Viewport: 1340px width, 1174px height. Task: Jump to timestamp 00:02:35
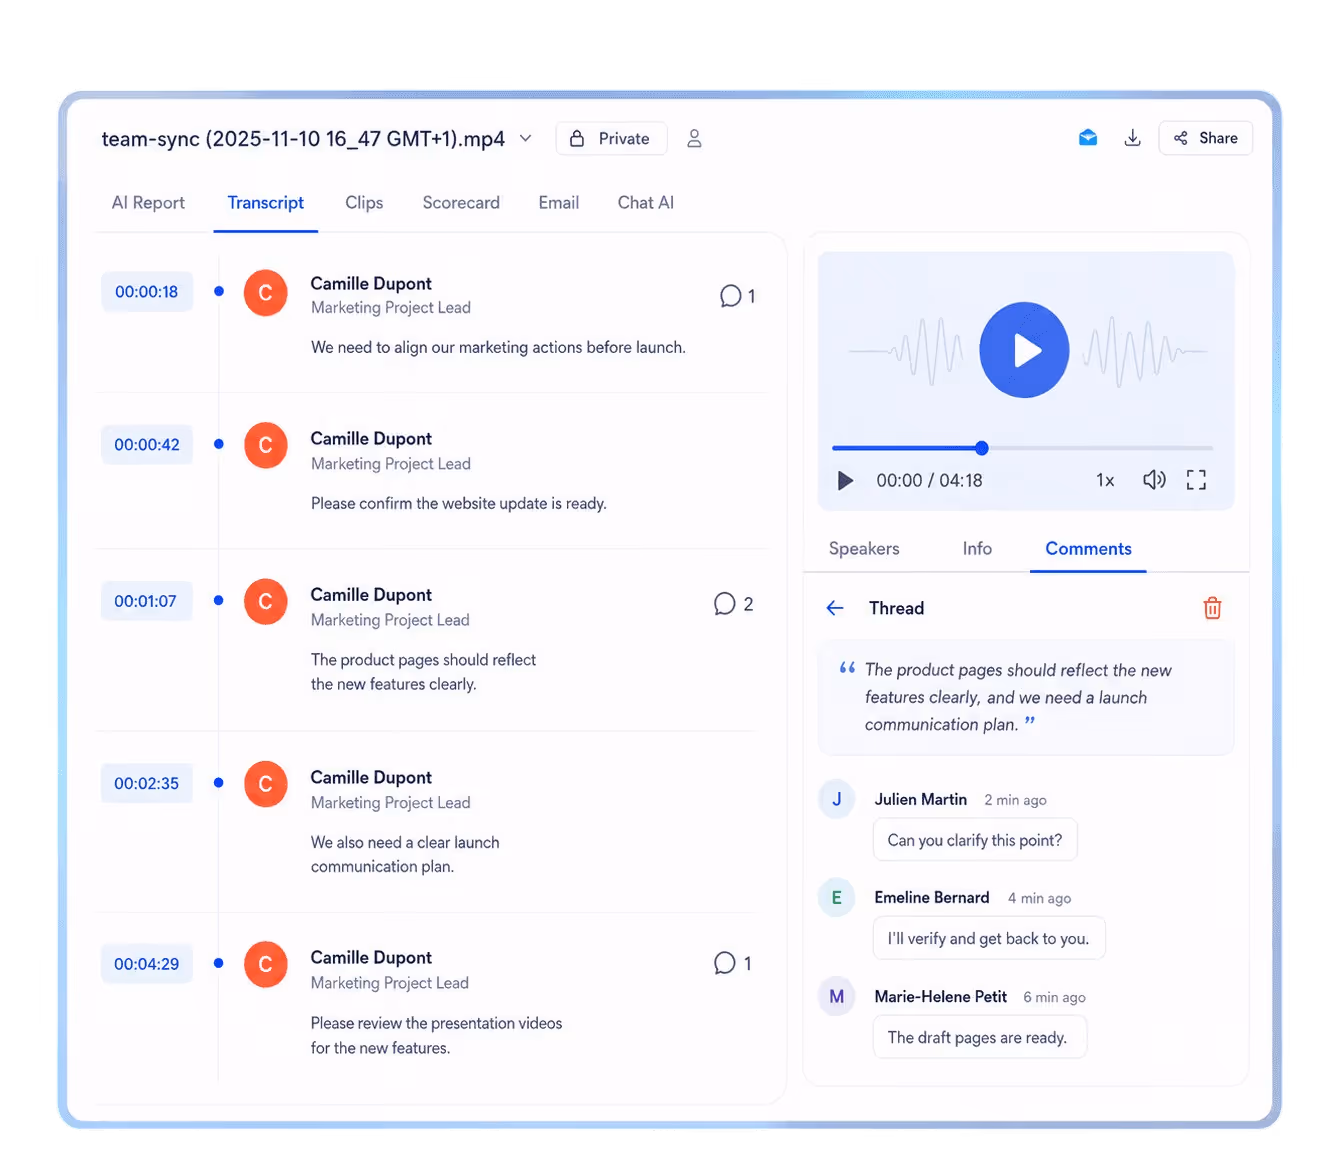(x=147, y=783)
